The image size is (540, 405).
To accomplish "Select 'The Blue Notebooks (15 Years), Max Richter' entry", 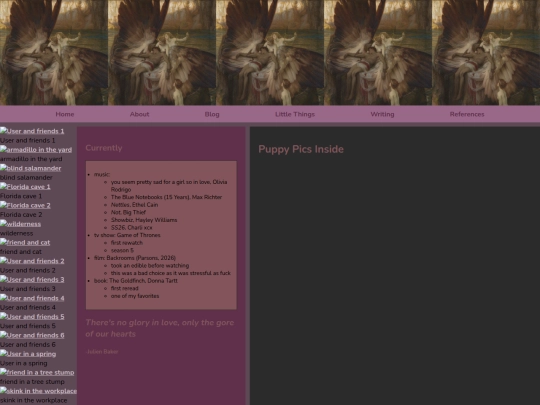I will [x=166, y=197].
